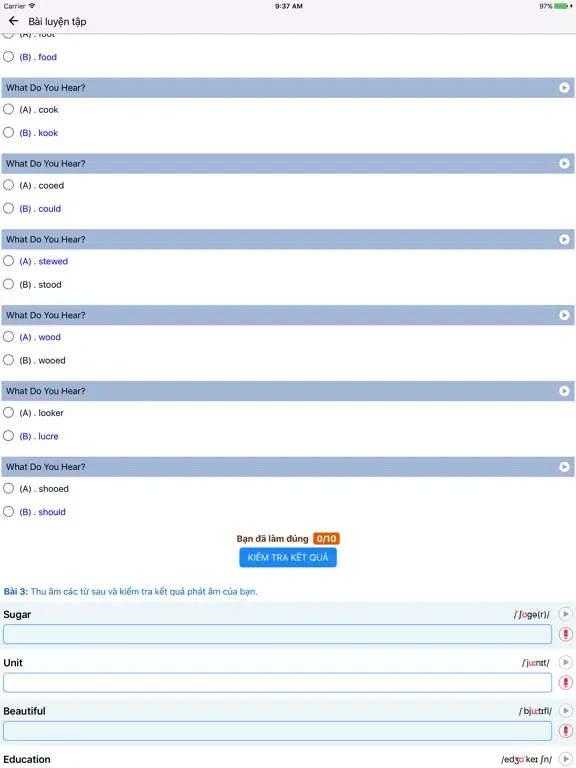Play audio for the cooed/could question
Image resolution: width=576 pixels, height=768 pixels.
564,164
